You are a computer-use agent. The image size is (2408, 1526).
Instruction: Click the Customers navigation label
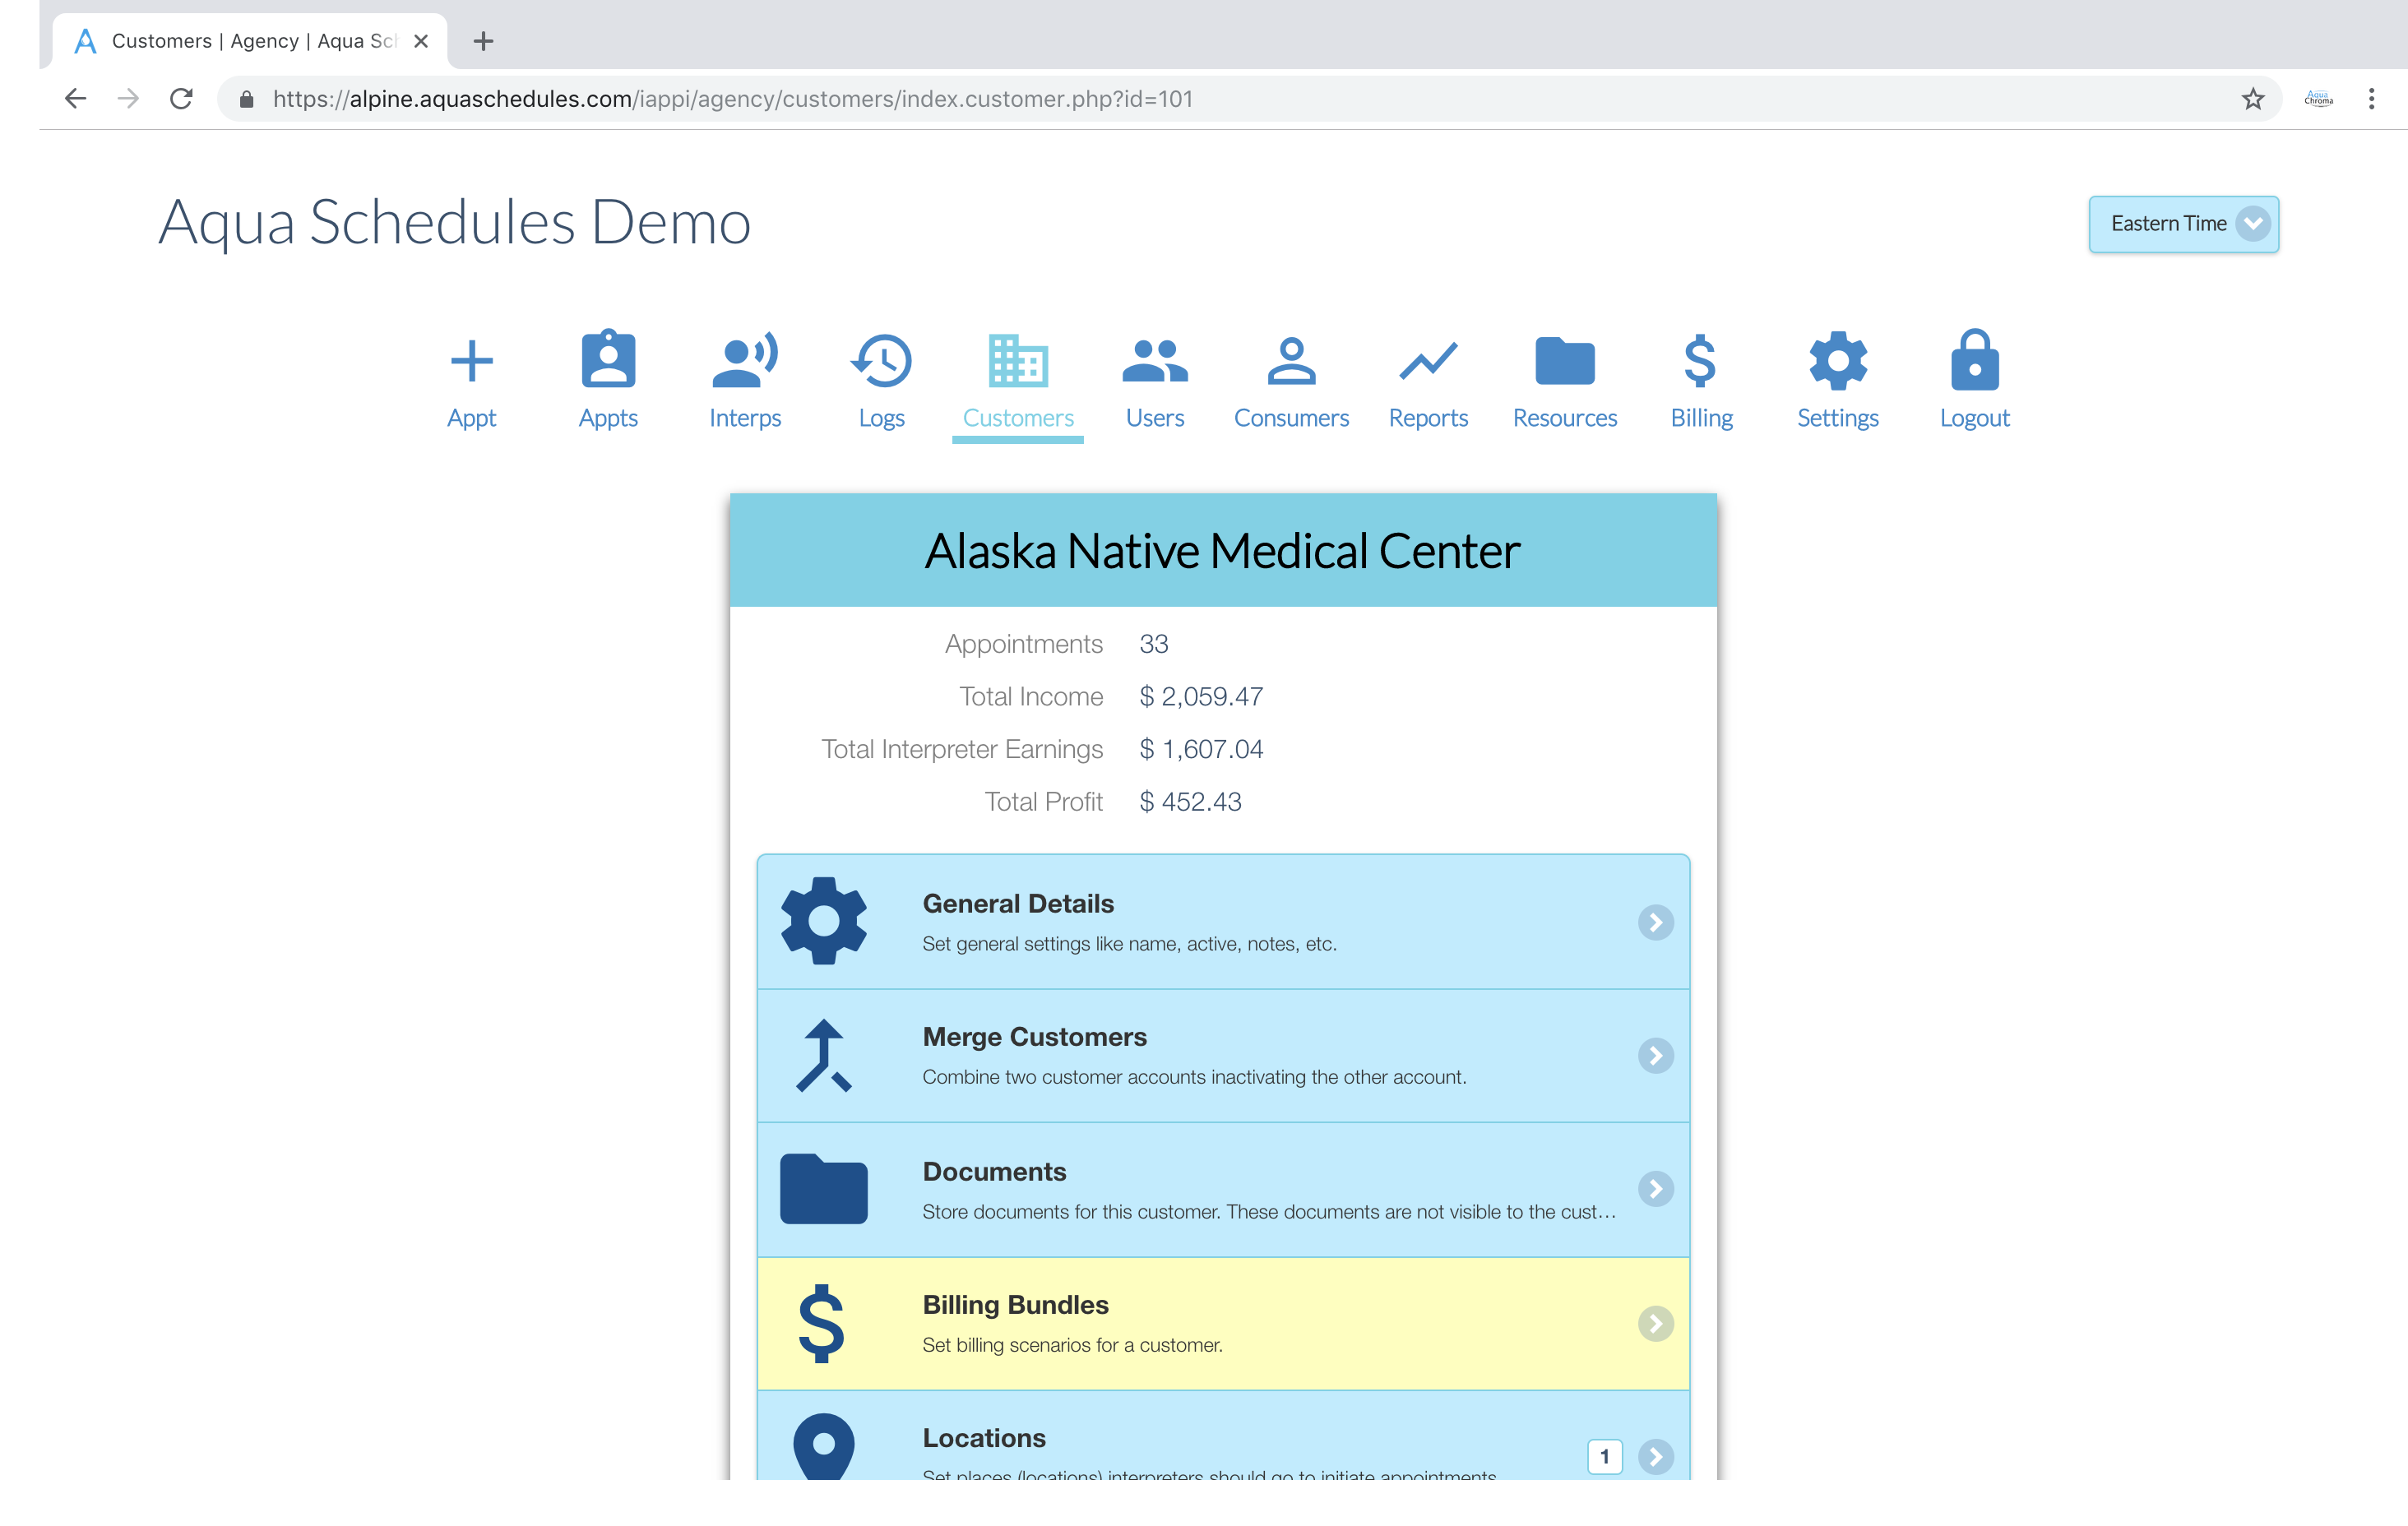pyautogui.click(x=1018, y=418)
